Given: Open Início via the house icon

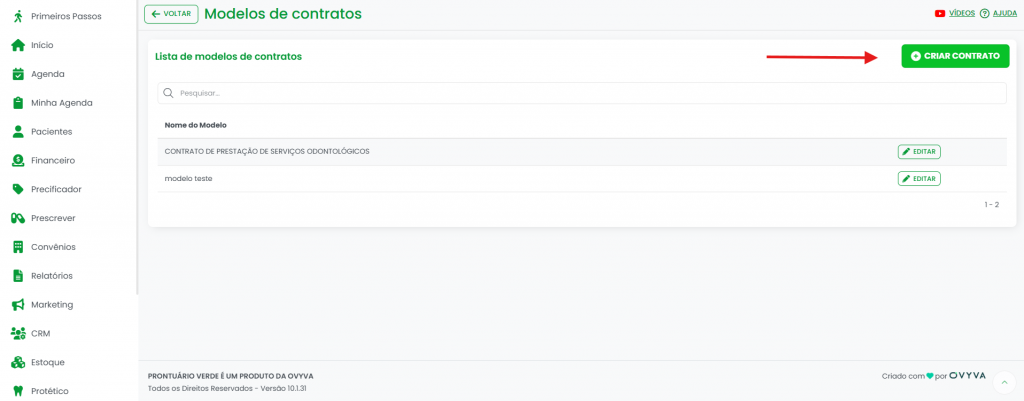Looking at the screenshot, I should [17, 45].
